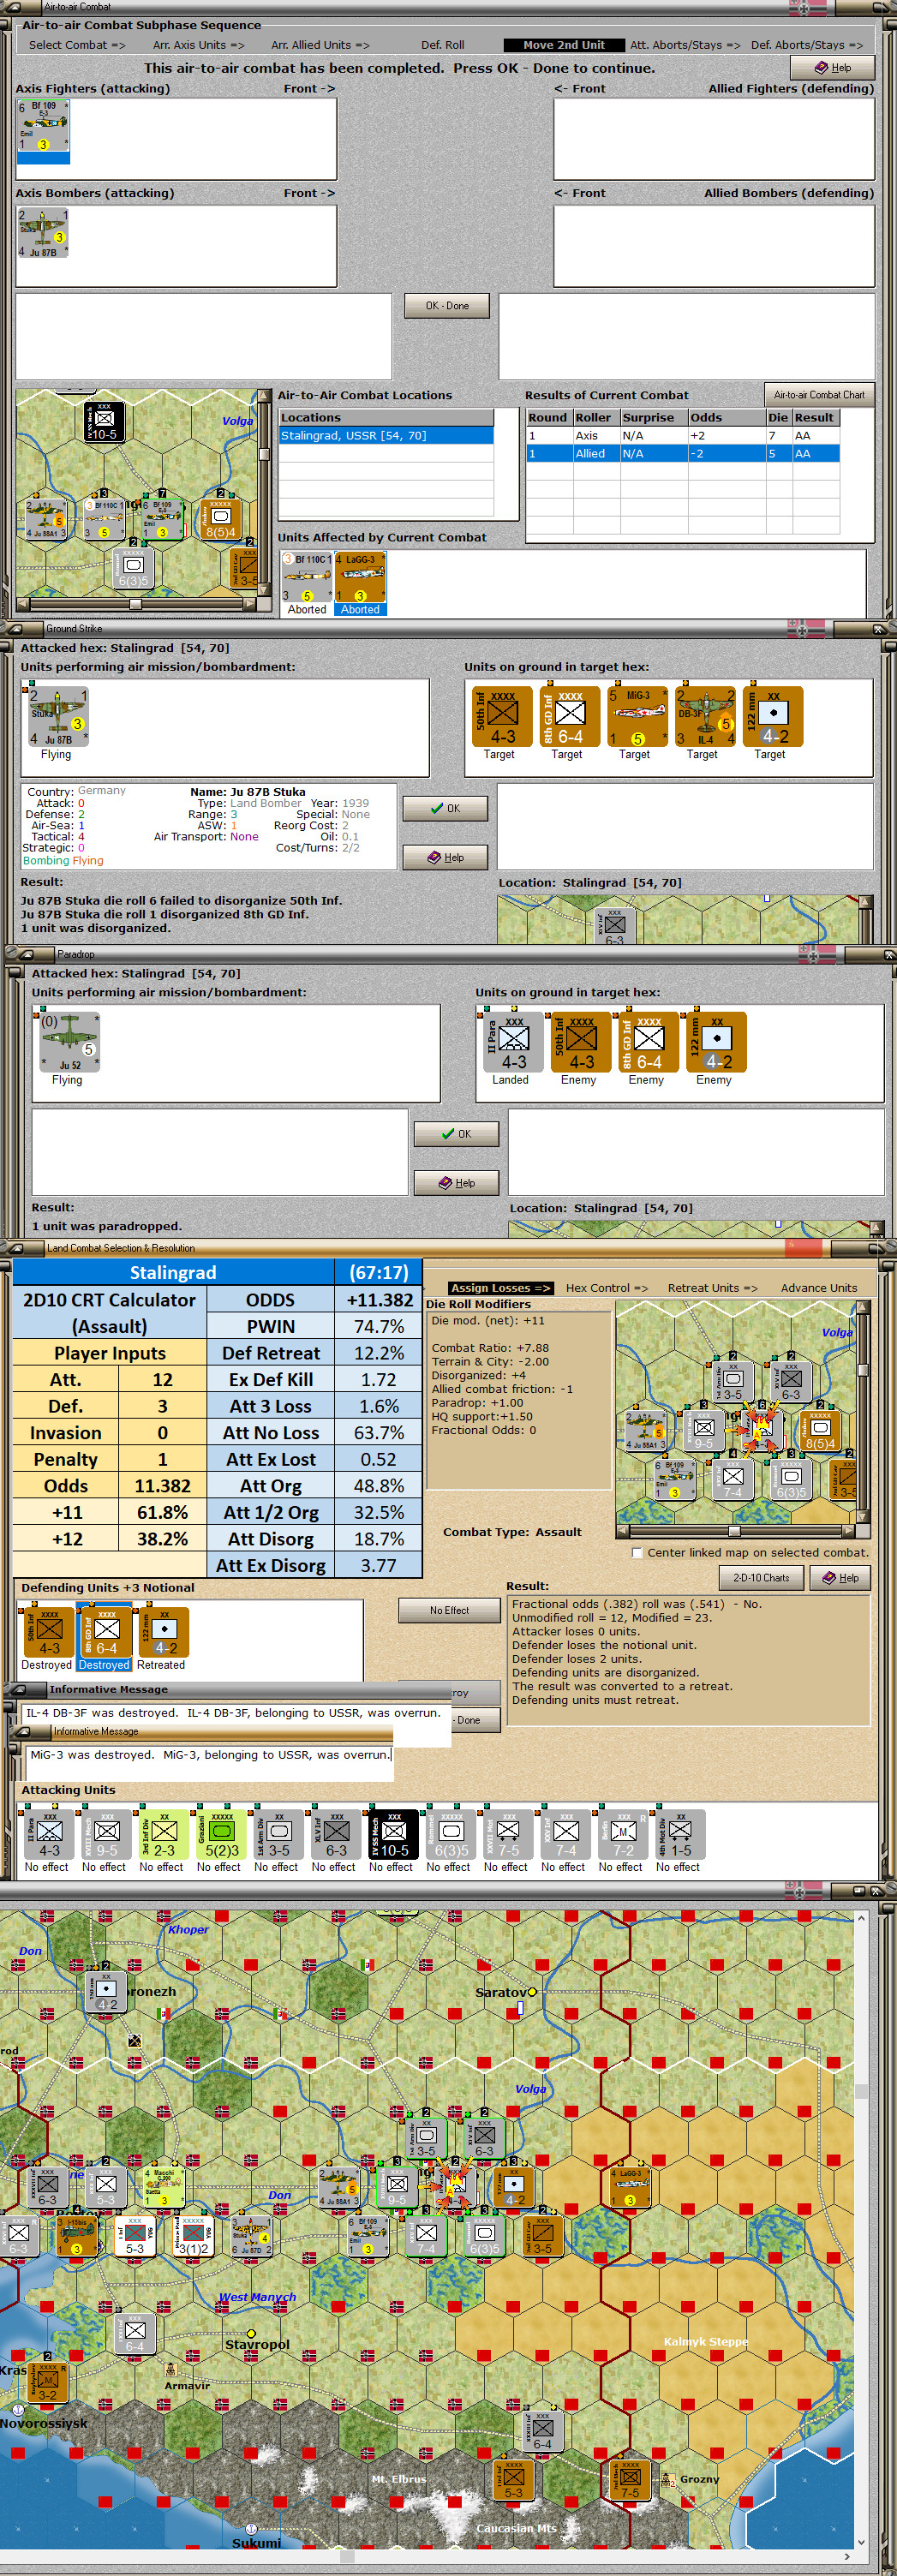Select the aborted LaGG-3 unit counter
The height and width of the screenshot is (2576, 897).
pos(360,577)
